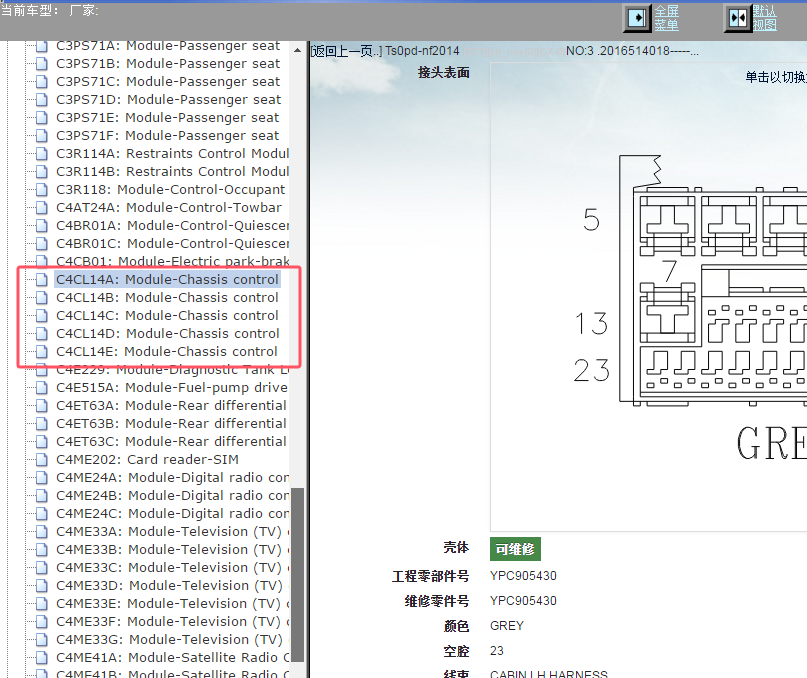Select C3PS71D Module-Passenger seat
807x678 pixels.
pyautogui.click(x=168, y=100)
